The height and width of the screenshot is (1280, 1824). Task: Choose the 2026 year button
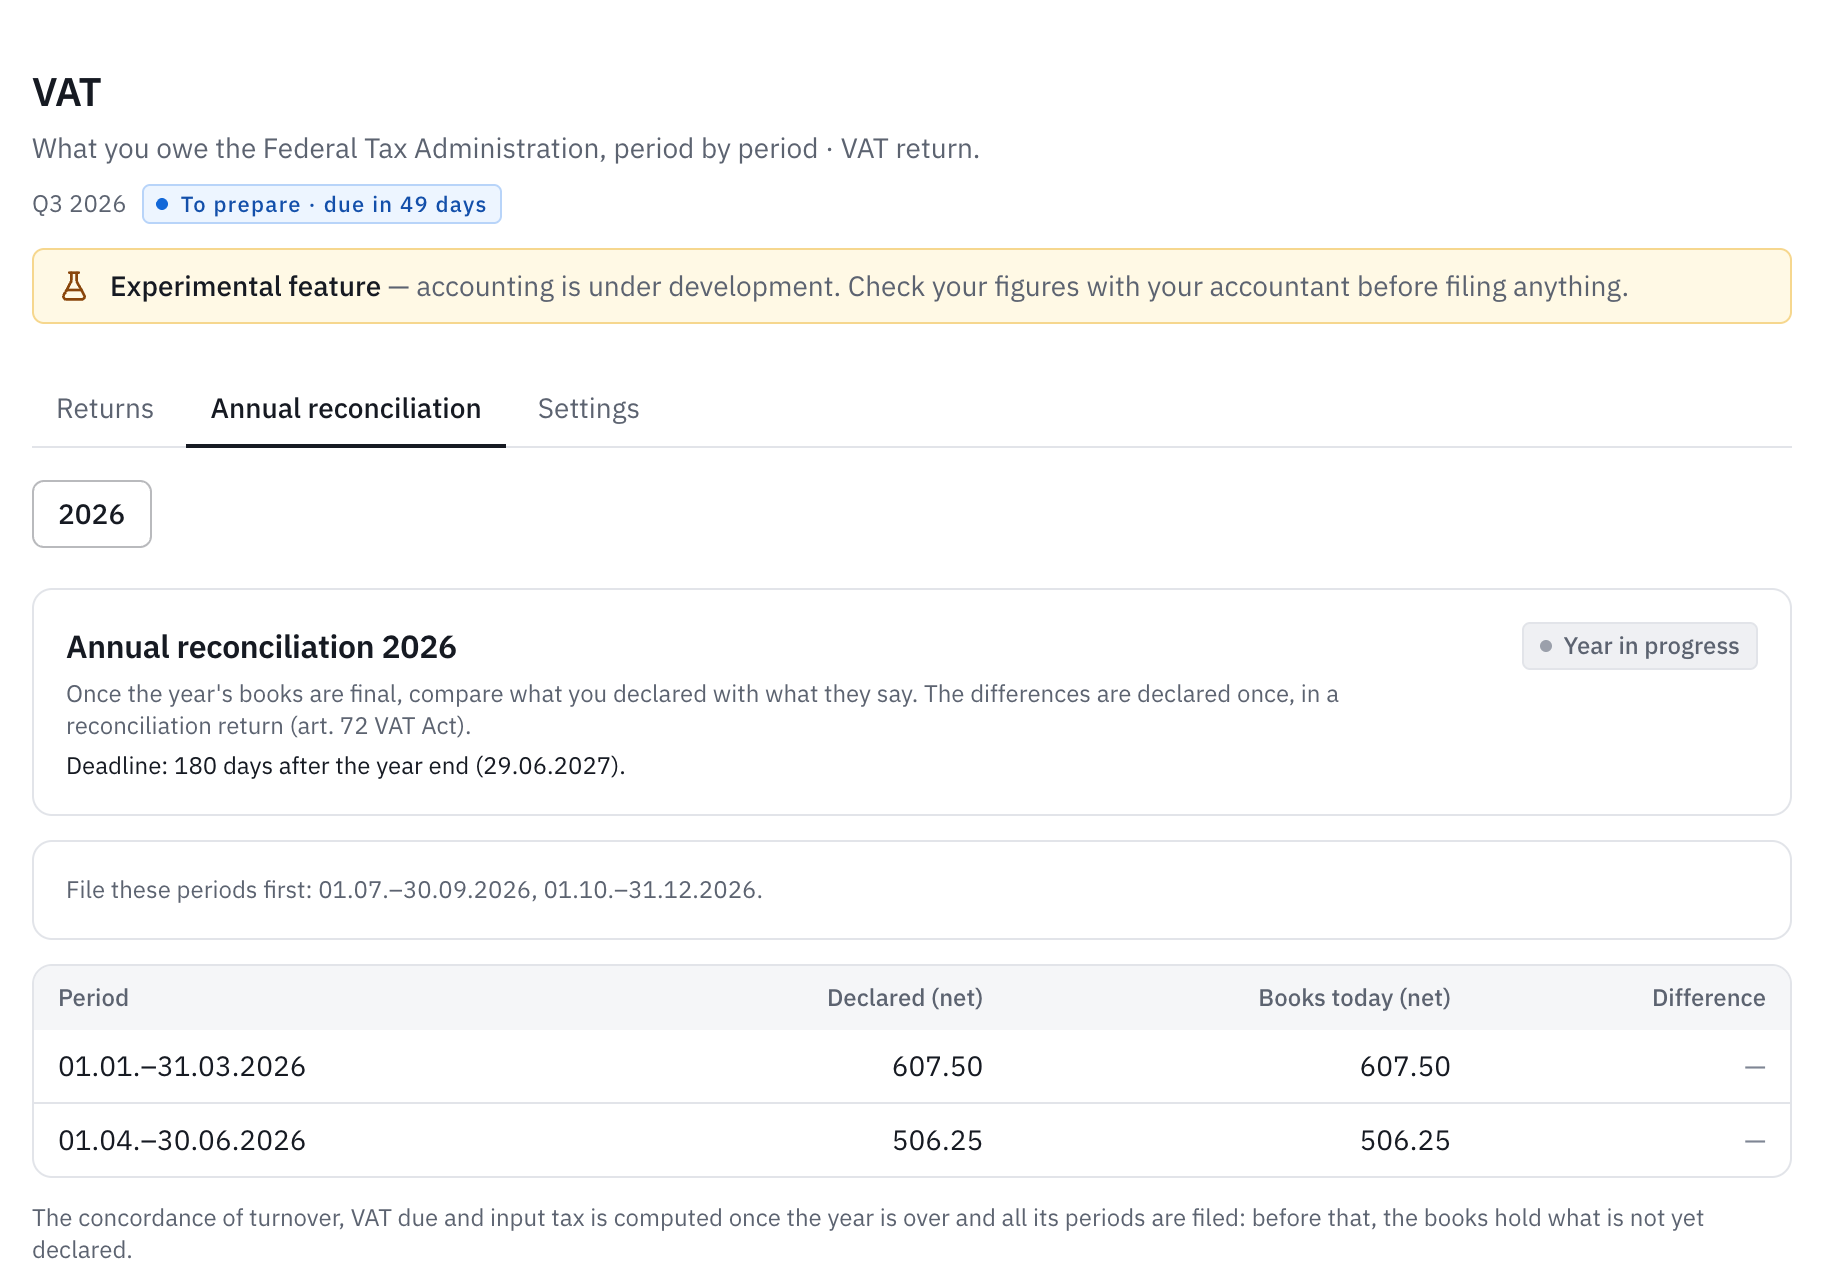pyautogui.click(x=92, y=514)
